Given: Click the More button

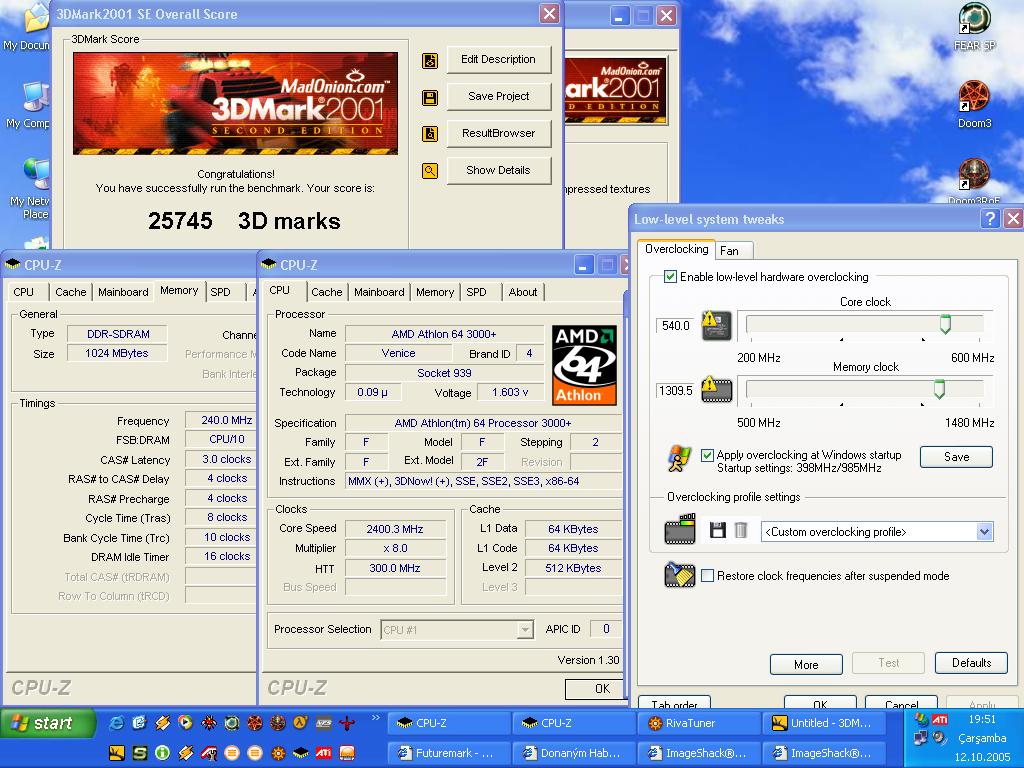Looking at the screenshot, I should 806,664.
